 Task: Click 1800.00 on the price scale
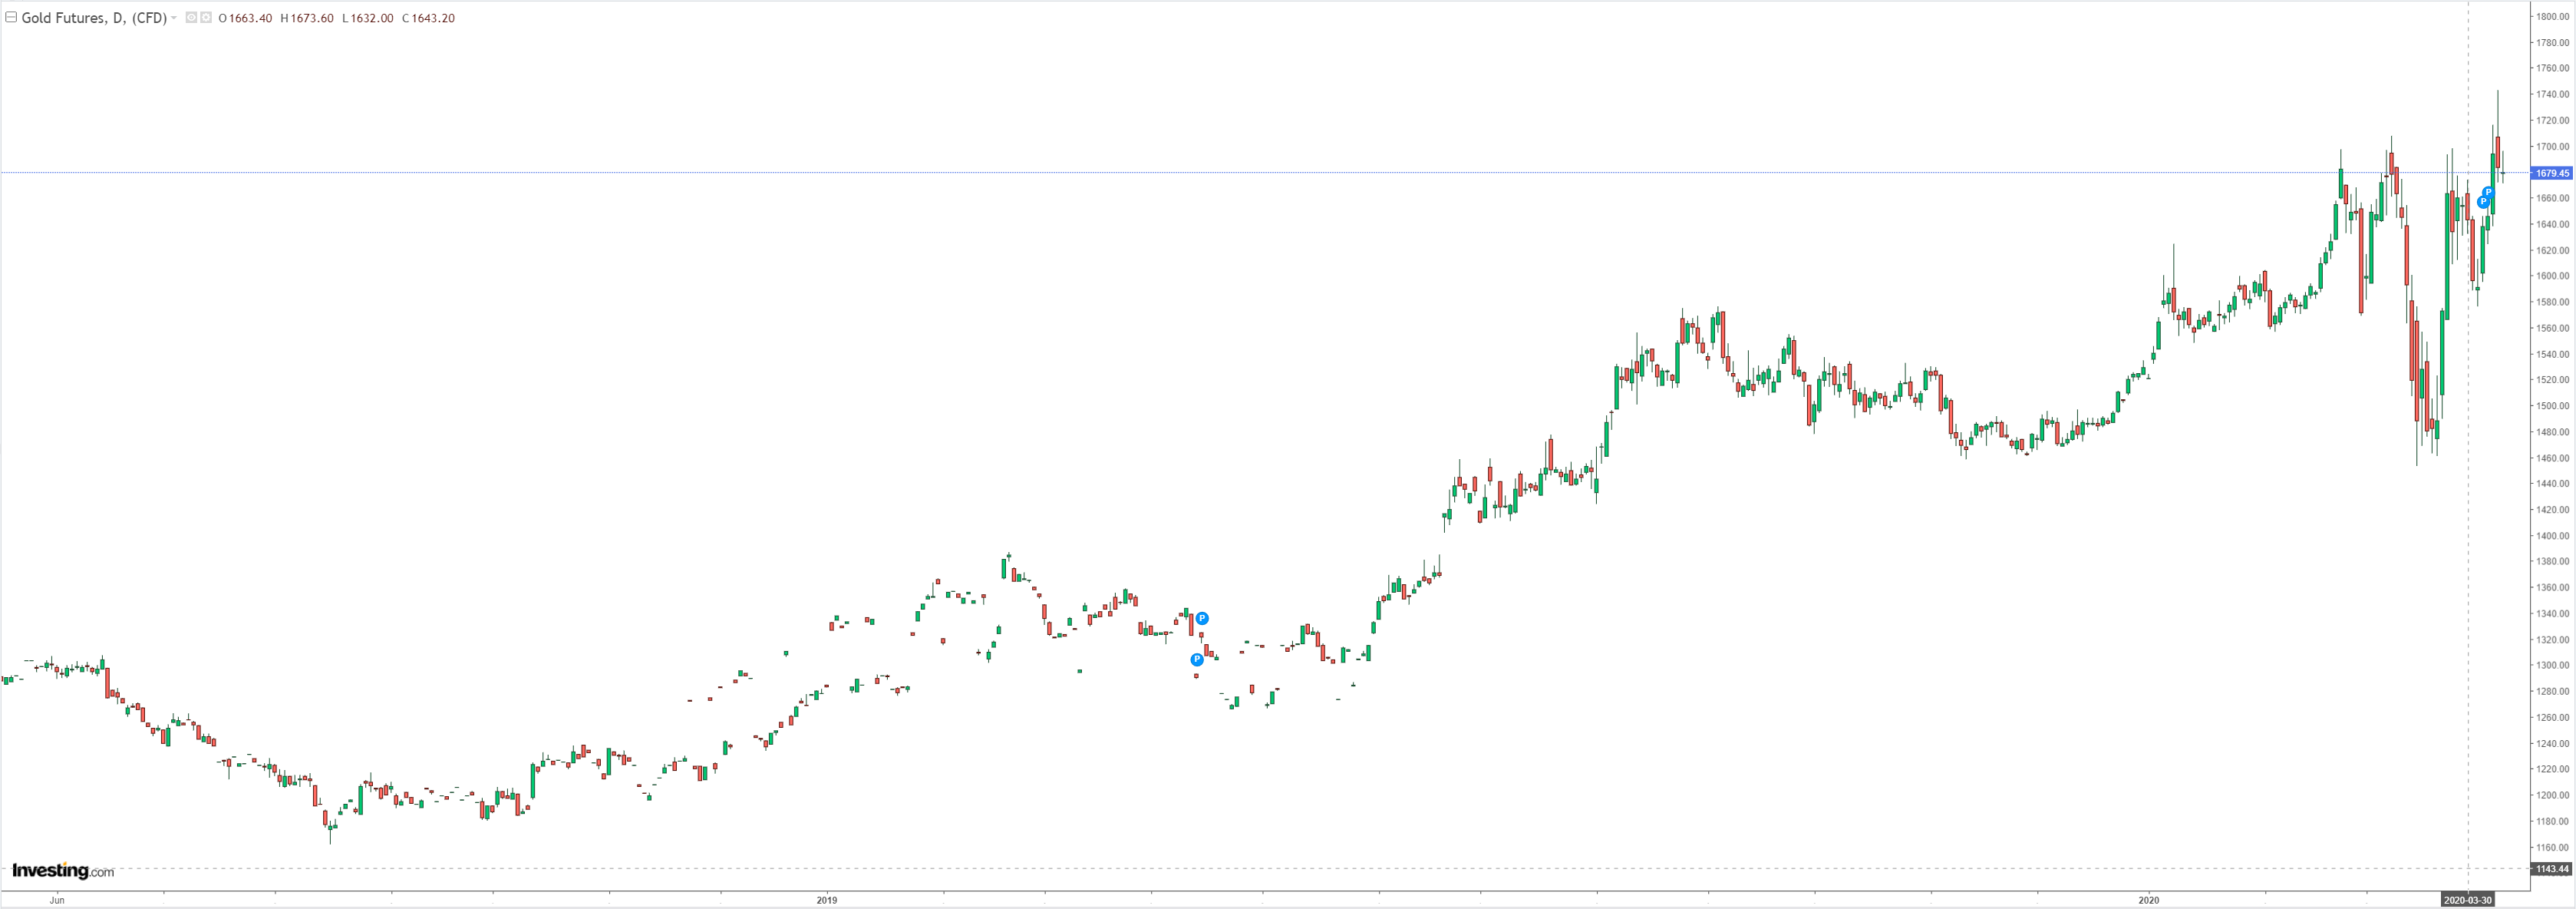coord(2552,16)
